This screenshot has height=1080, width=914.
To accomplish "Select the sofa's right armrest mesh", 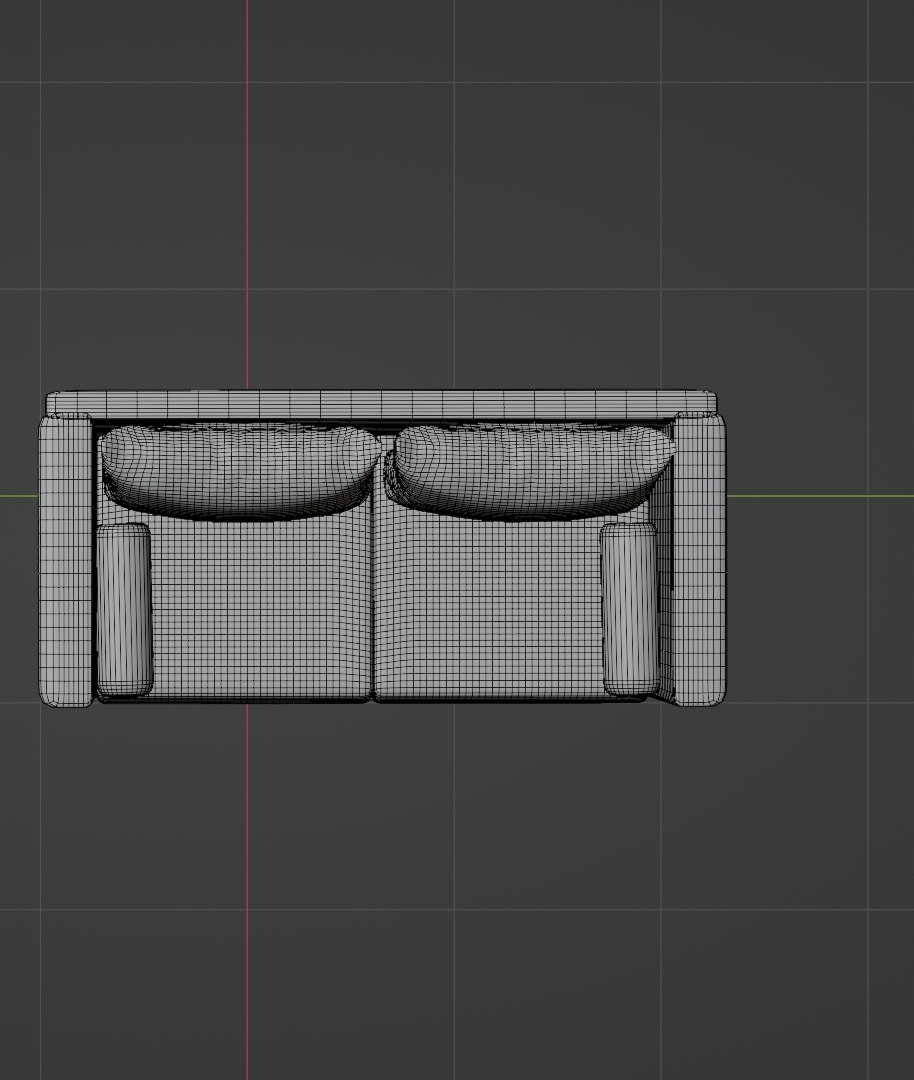I will (x=699, y=559).
